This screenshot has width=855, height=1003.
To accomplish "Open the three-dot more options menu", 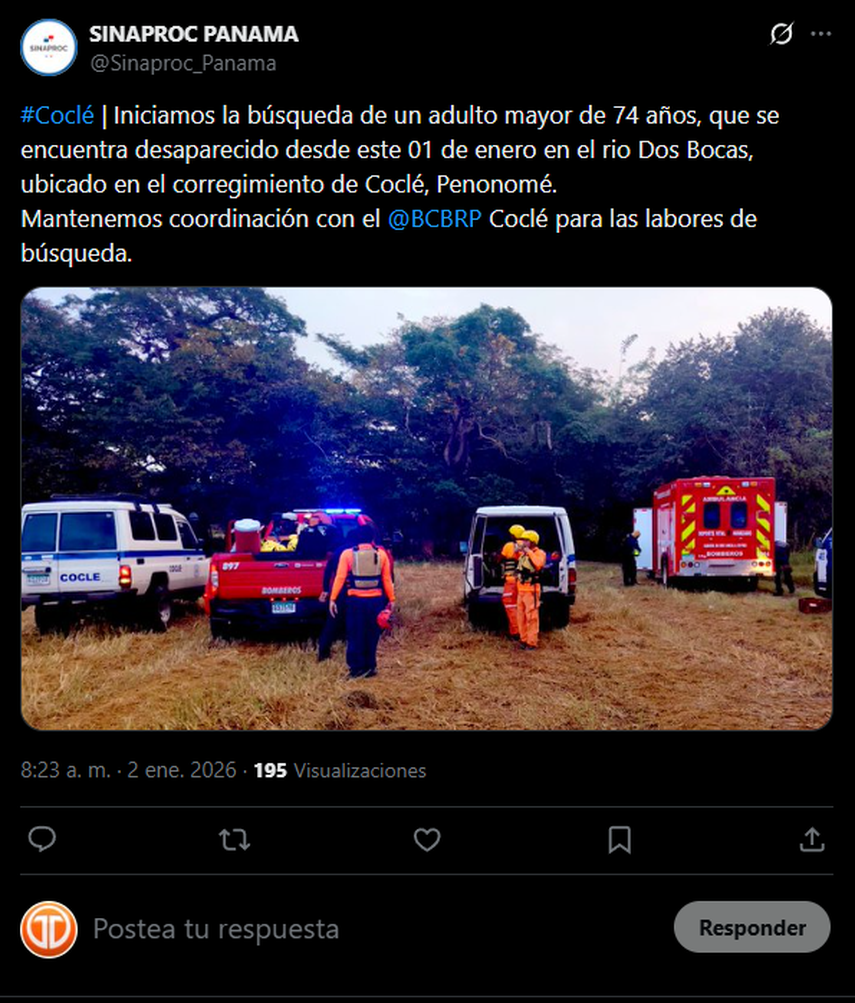I will pos(820,33).
